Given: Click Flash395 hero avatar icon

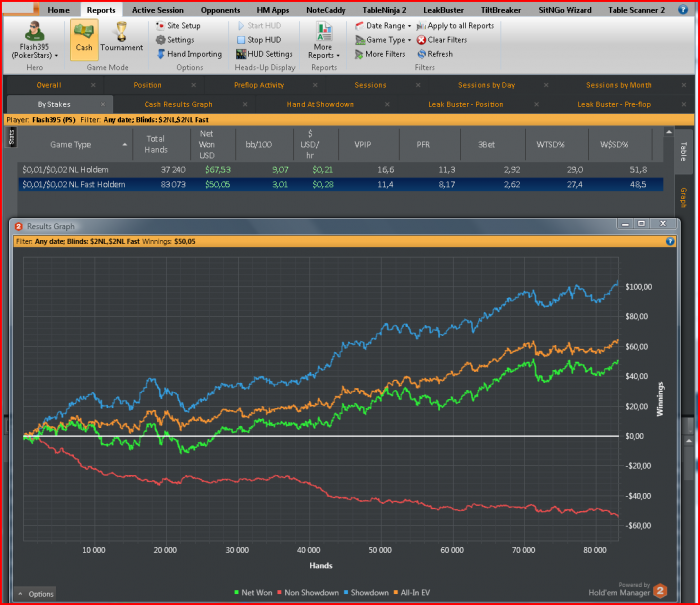Looking at the screenshot, I should [34, 31].
